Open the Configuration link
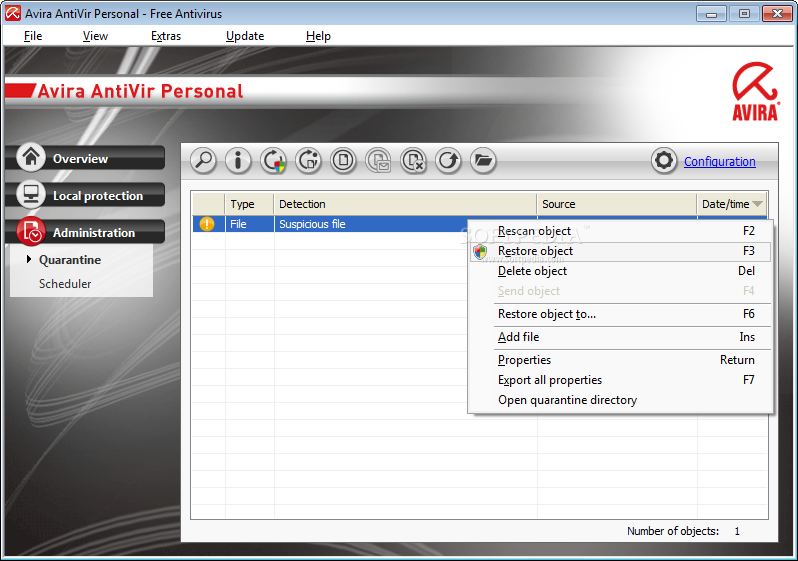798x561 pixels. tap(720, 161)
